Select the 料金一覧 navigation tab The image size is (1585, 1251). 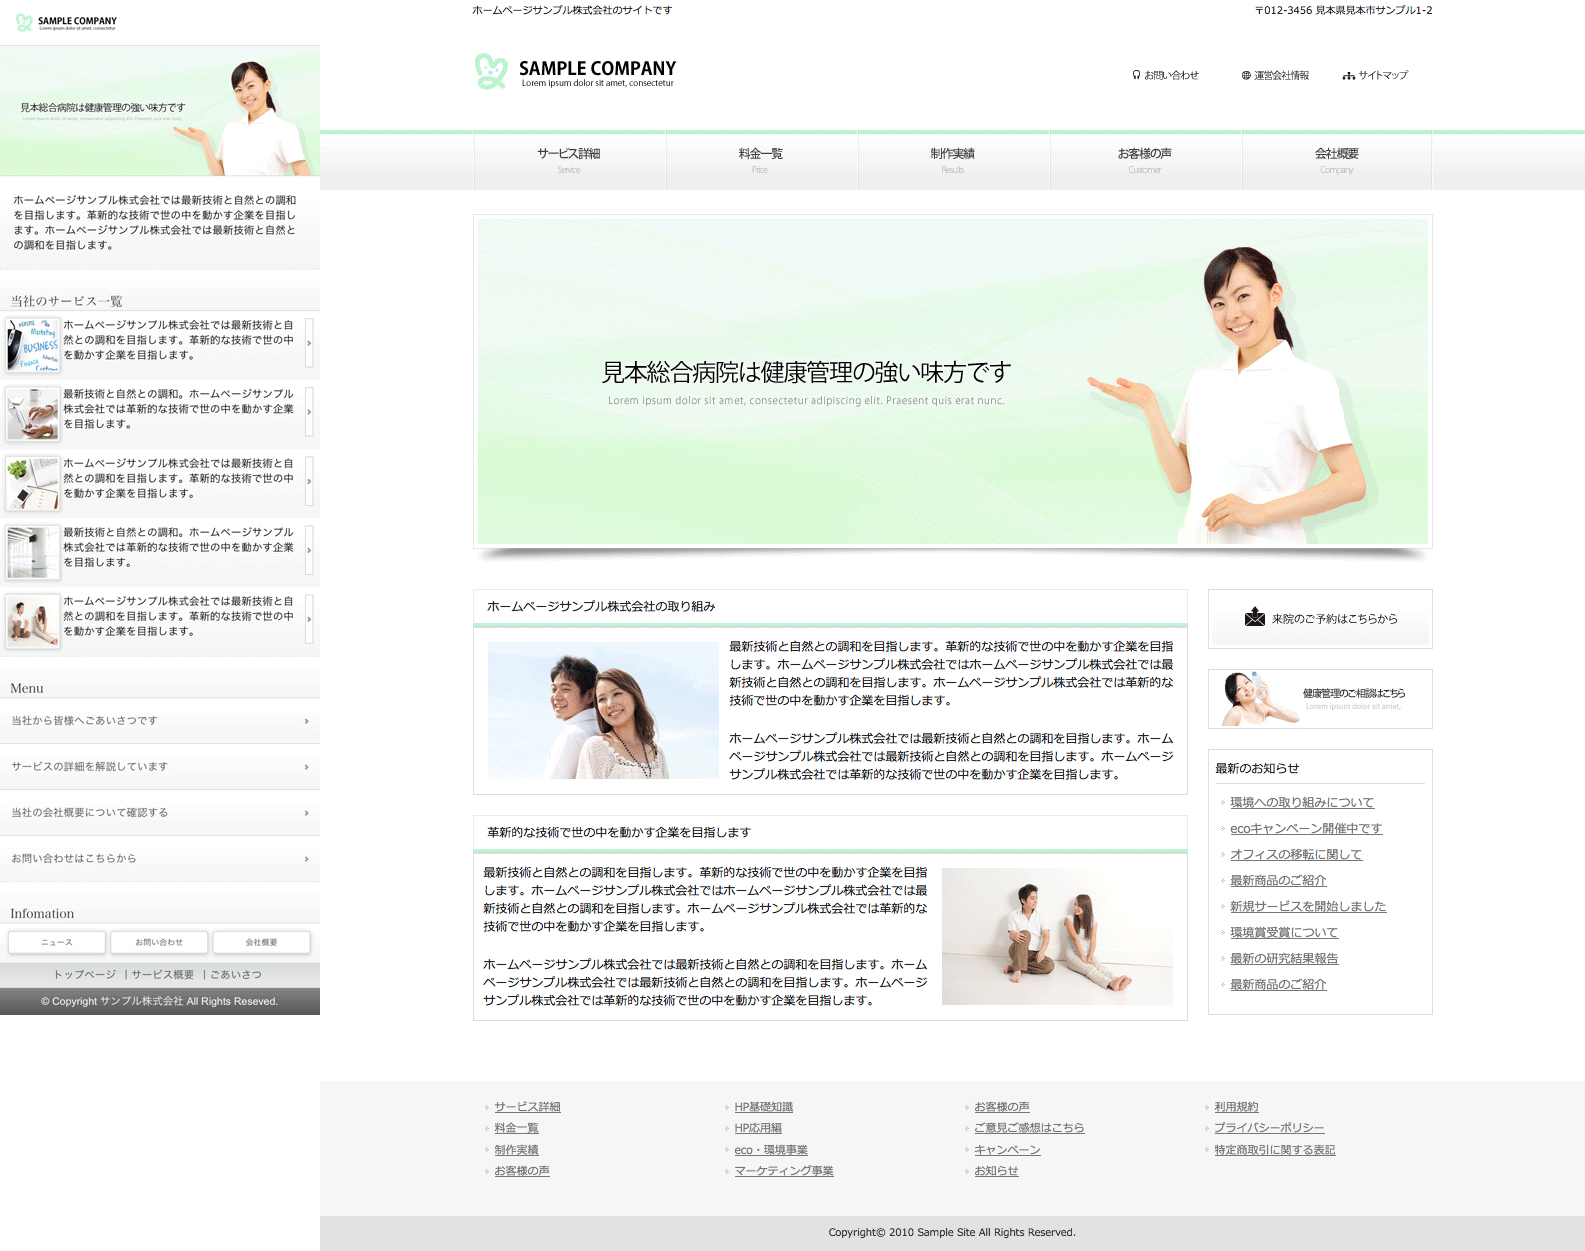click(761, 160)
